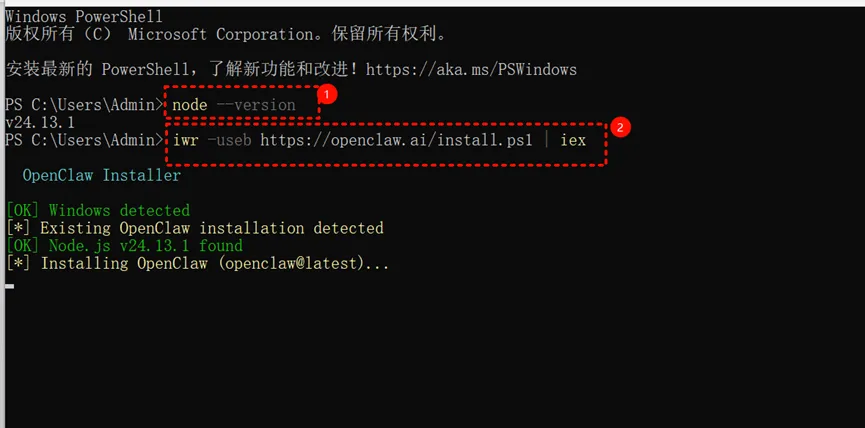Image resolution: width=865 pixels, height=428 pixels.
Task: Click the v24.13.1 version output line
Action: click(39, 122)
